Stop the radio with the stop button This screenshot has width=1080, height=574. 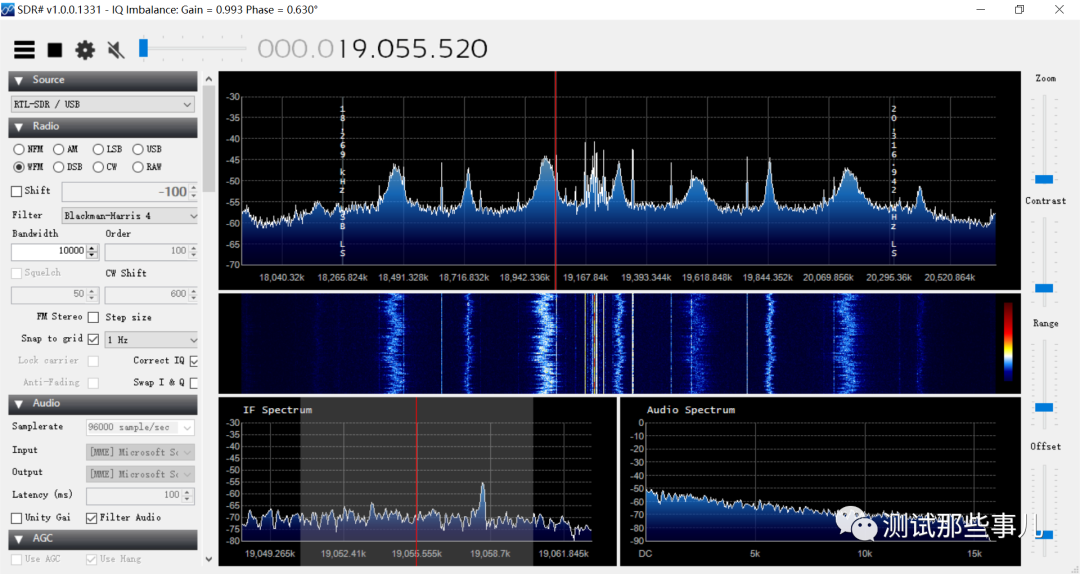(x=54, y=50)
